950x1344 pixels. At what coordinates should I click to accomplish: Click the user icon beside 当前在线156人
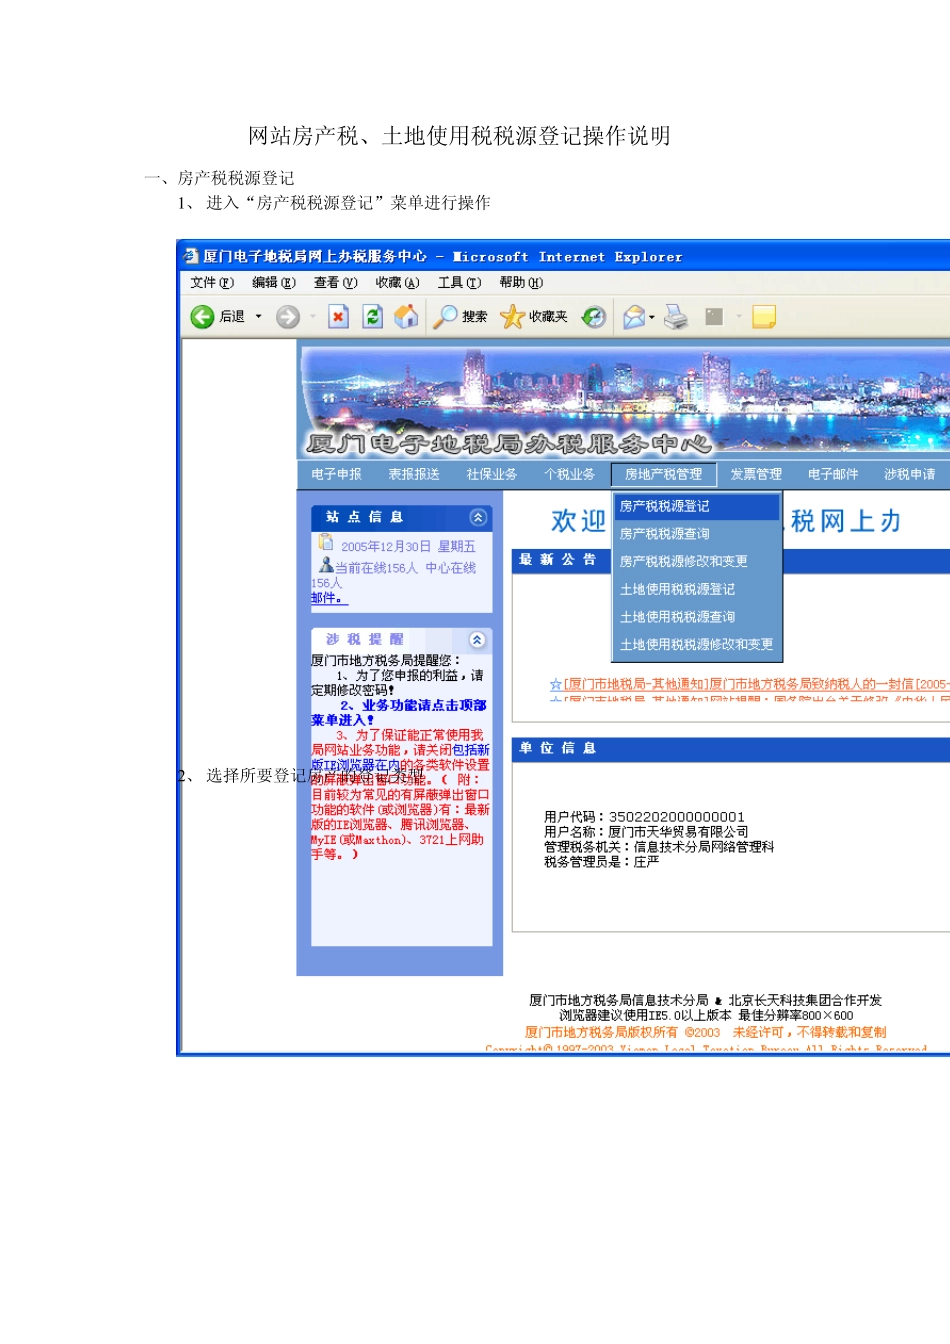tap(326, 565)
